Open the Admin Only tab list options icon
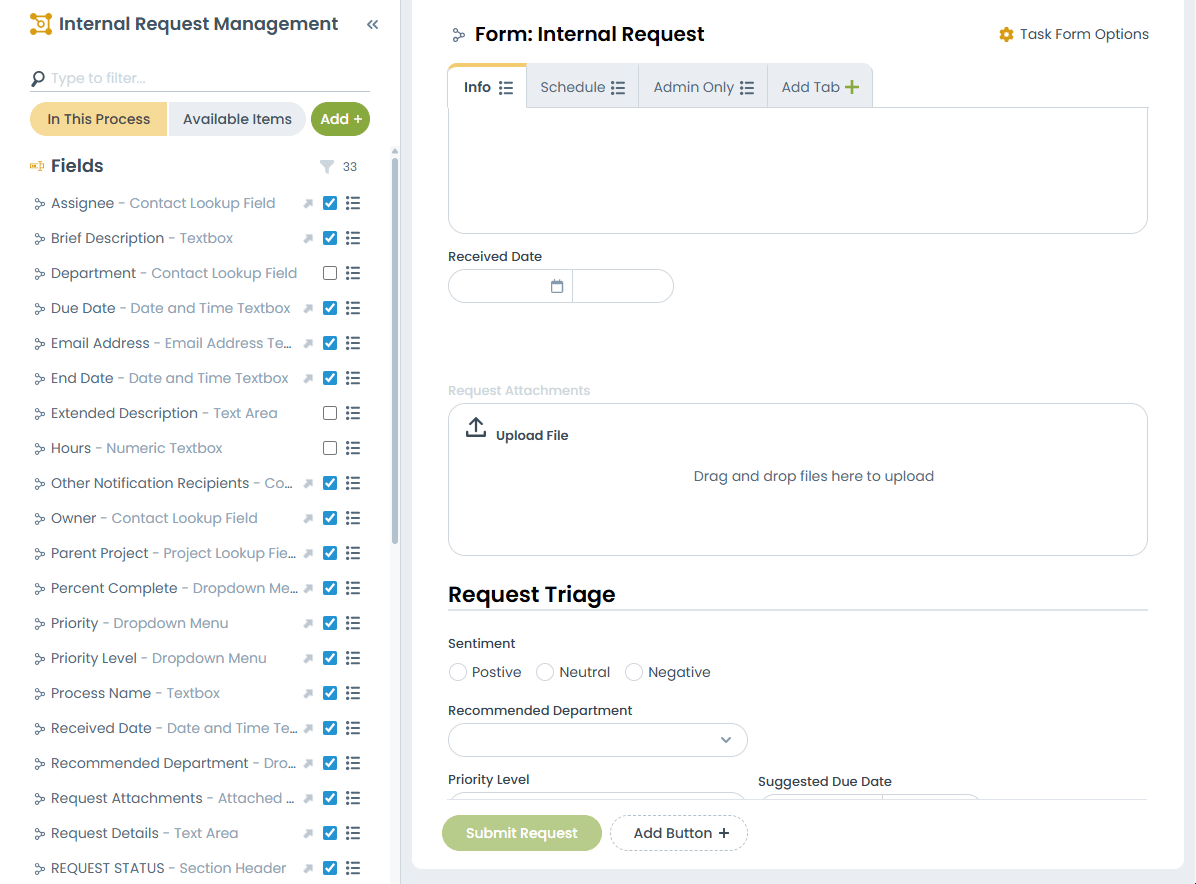This screenshot has height=884, width=1196. (x=747, y=88)
